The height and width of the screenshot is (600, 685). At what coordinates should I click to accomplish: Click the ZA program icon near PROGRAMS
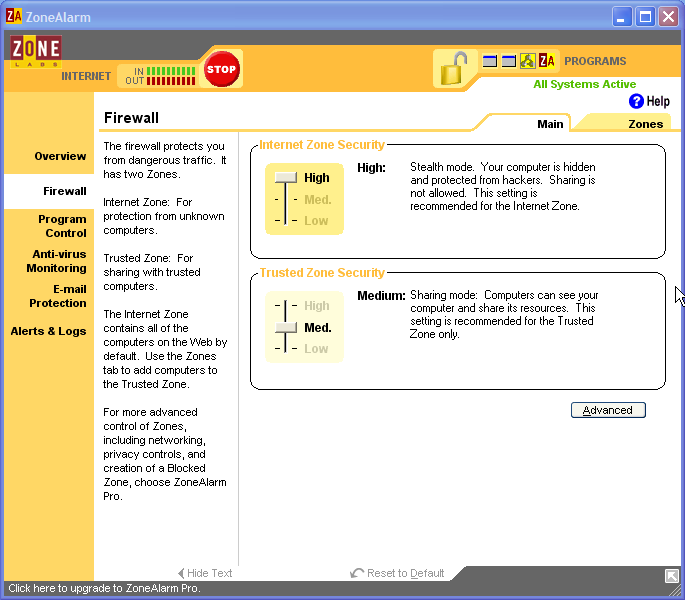click(547, 61)
